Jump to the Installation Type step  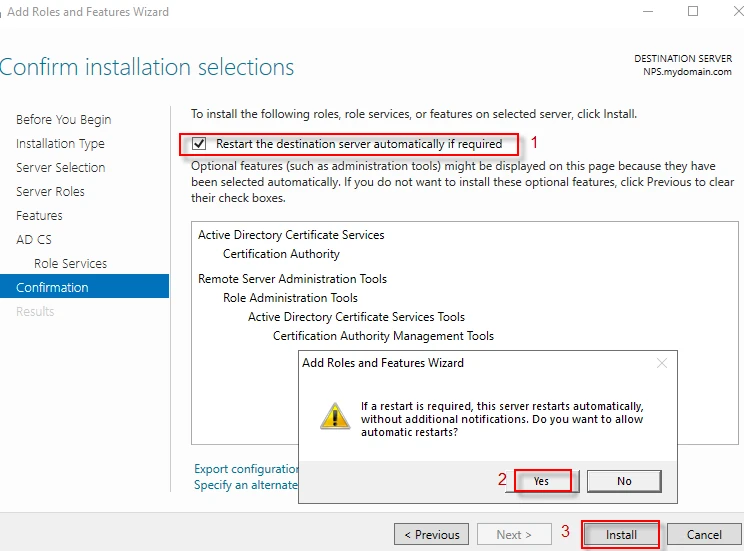(x=60, y=144)
